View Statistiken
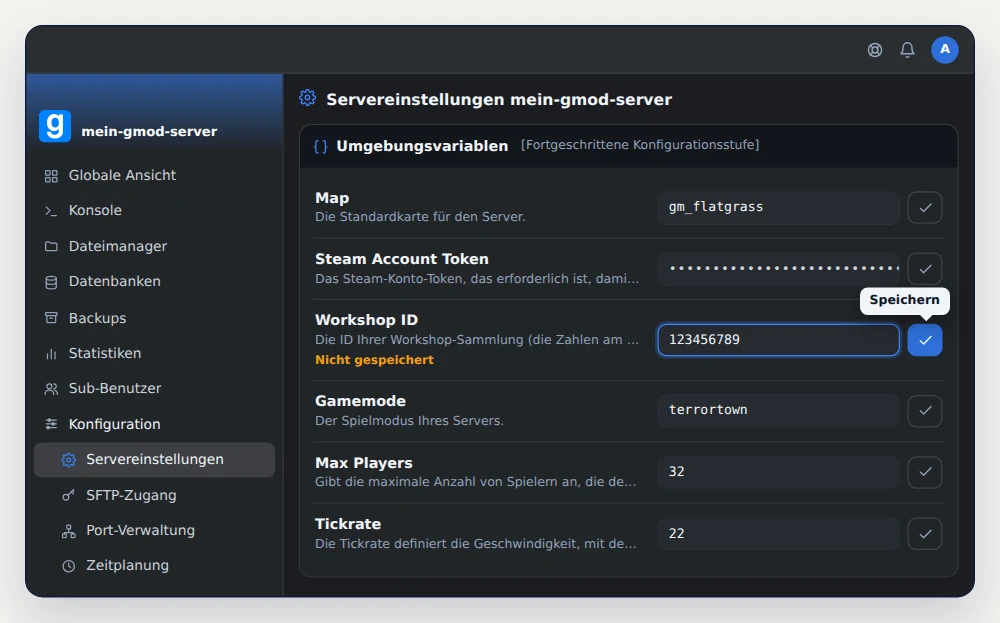The width and height of the screenshot is (1000, 623). [154, 353]
